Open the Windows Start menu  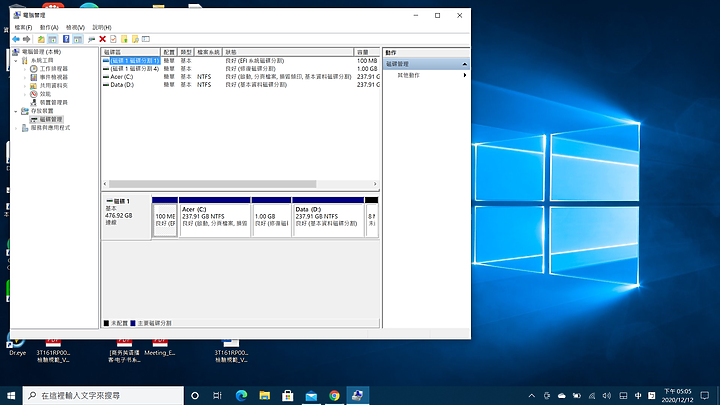coord(11,395)
